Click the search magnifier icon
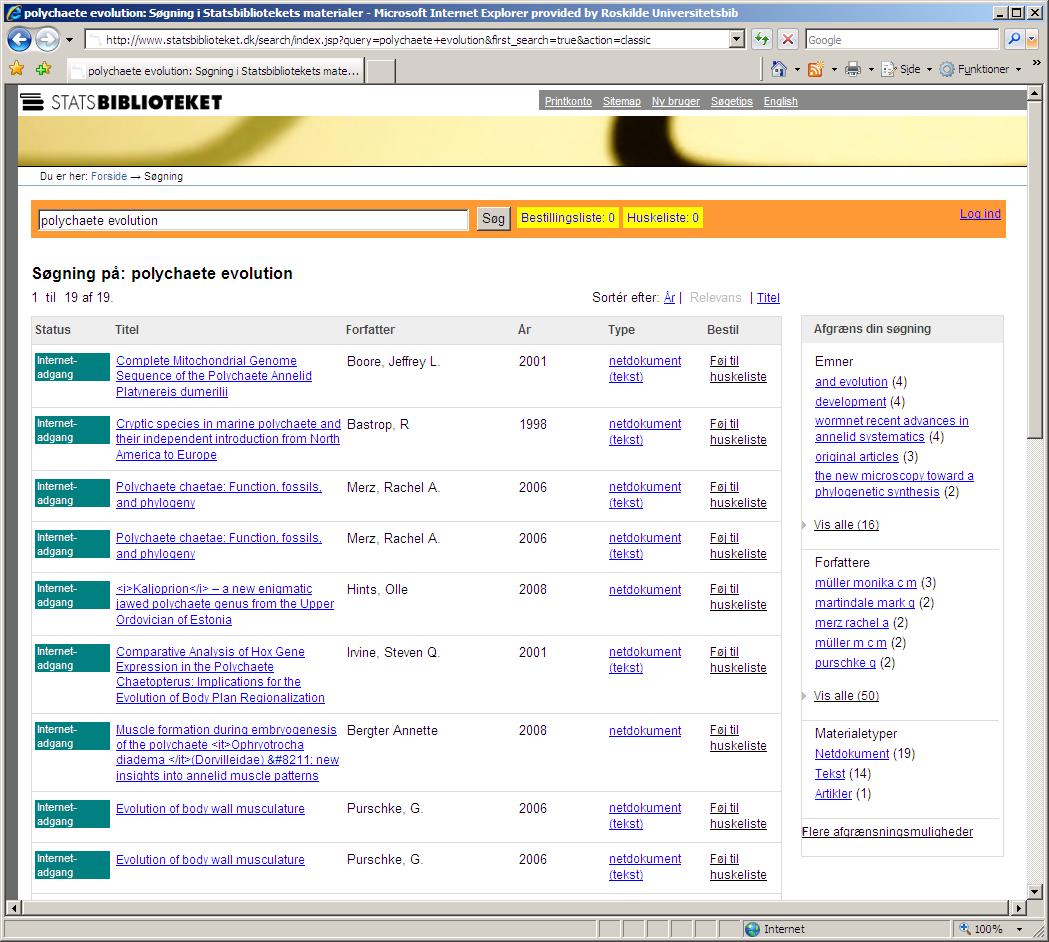Viewport: 1049px width, 942px height. (x=1014, y=40)
